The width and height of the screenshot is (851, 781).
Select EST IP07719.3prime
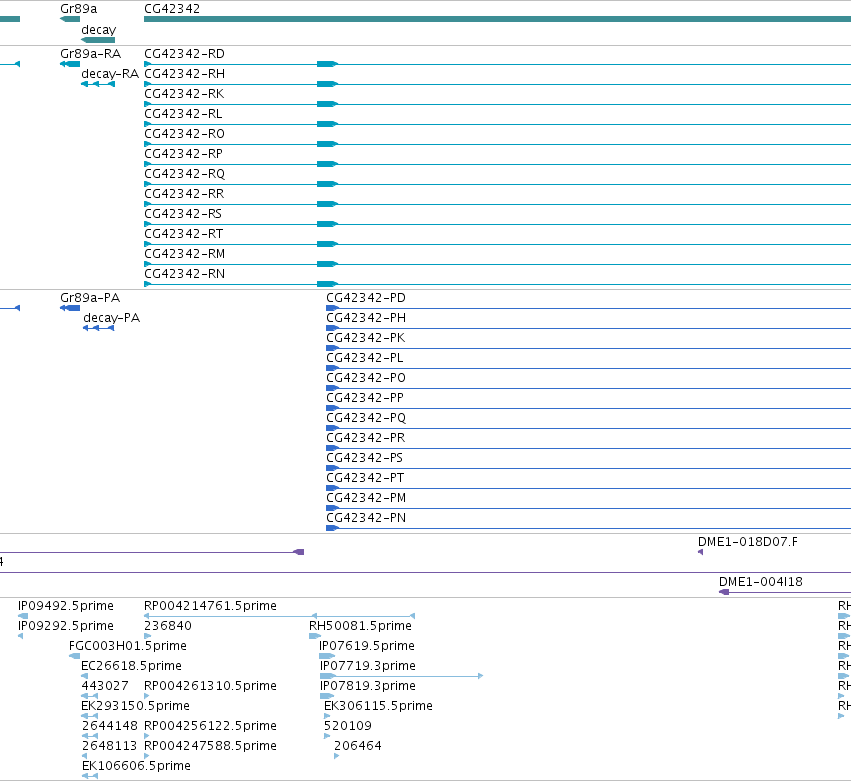click(368, 666)
